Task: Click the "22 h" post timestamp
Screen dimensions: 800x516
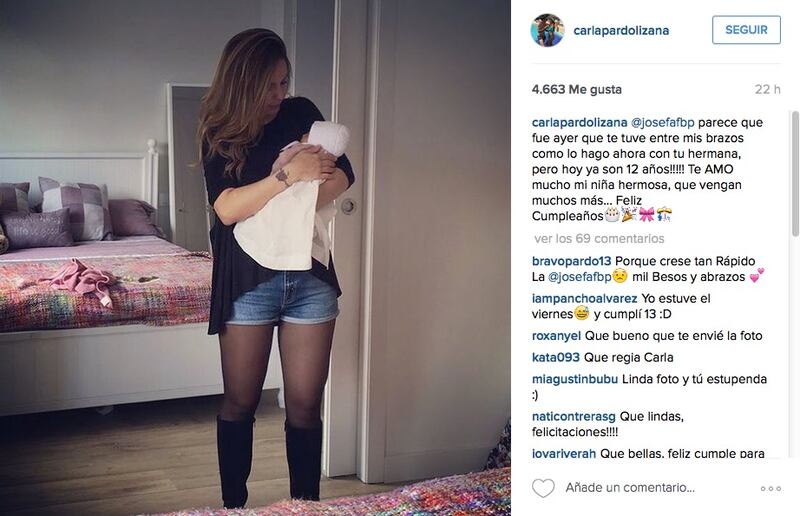Action: click(767, 89)
